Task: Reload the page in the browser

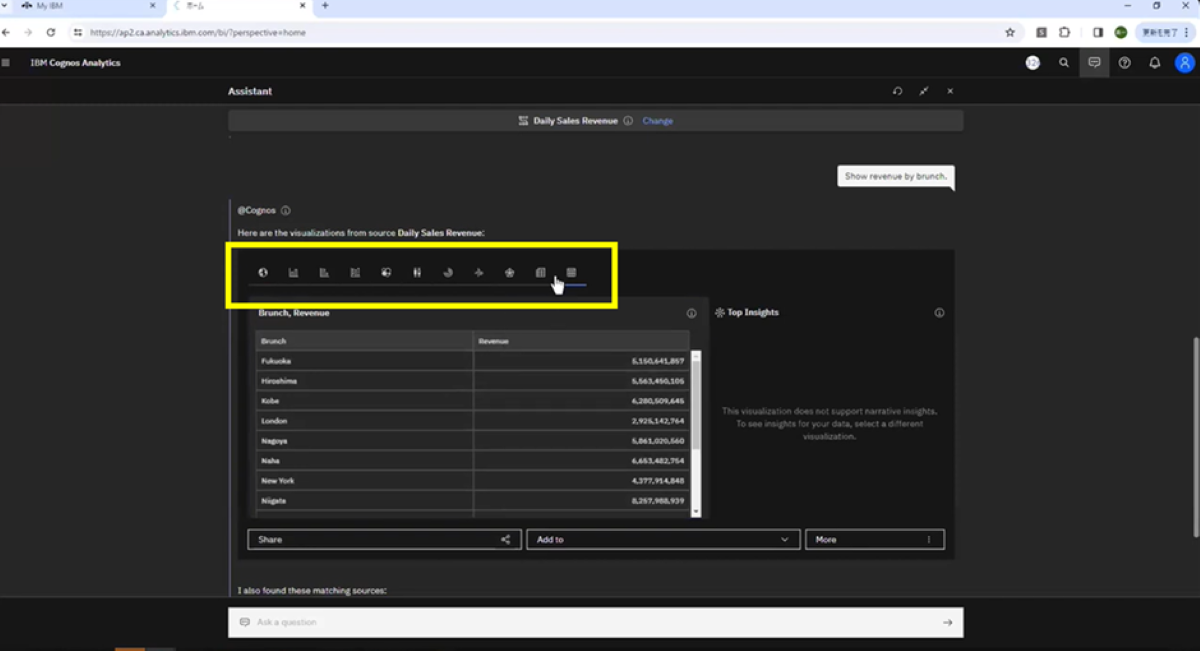Action: [x=51, y=32]
